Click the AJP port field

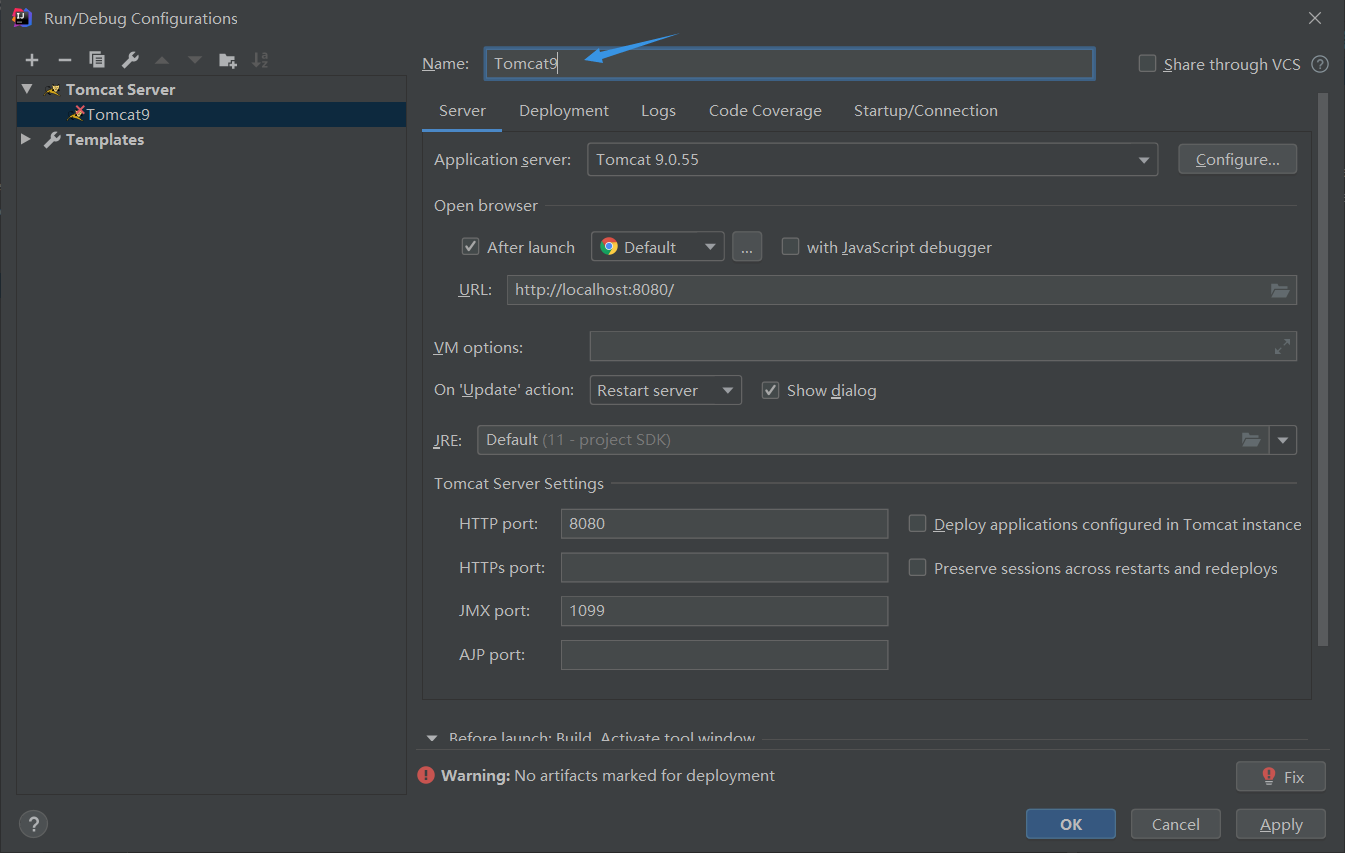[x=724, y=655]
